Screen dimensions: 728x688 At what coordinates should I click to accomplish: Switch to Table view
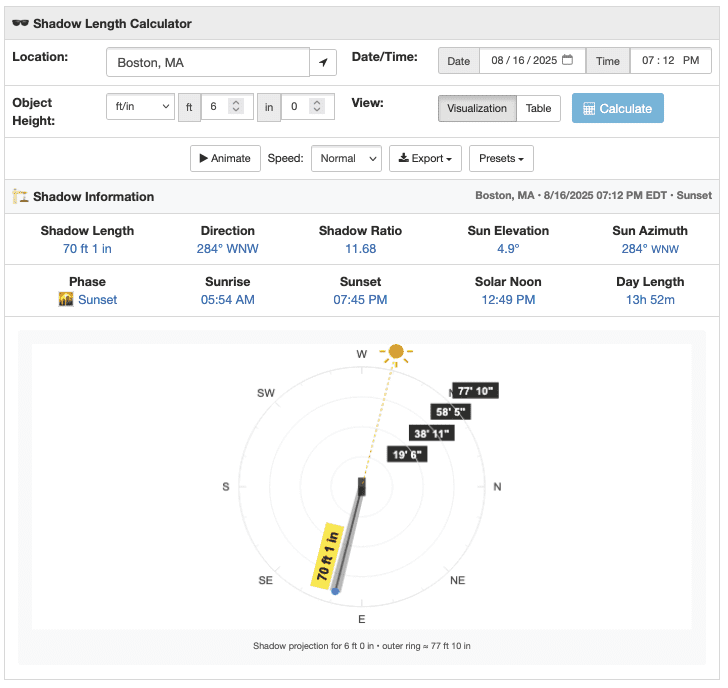538,108
